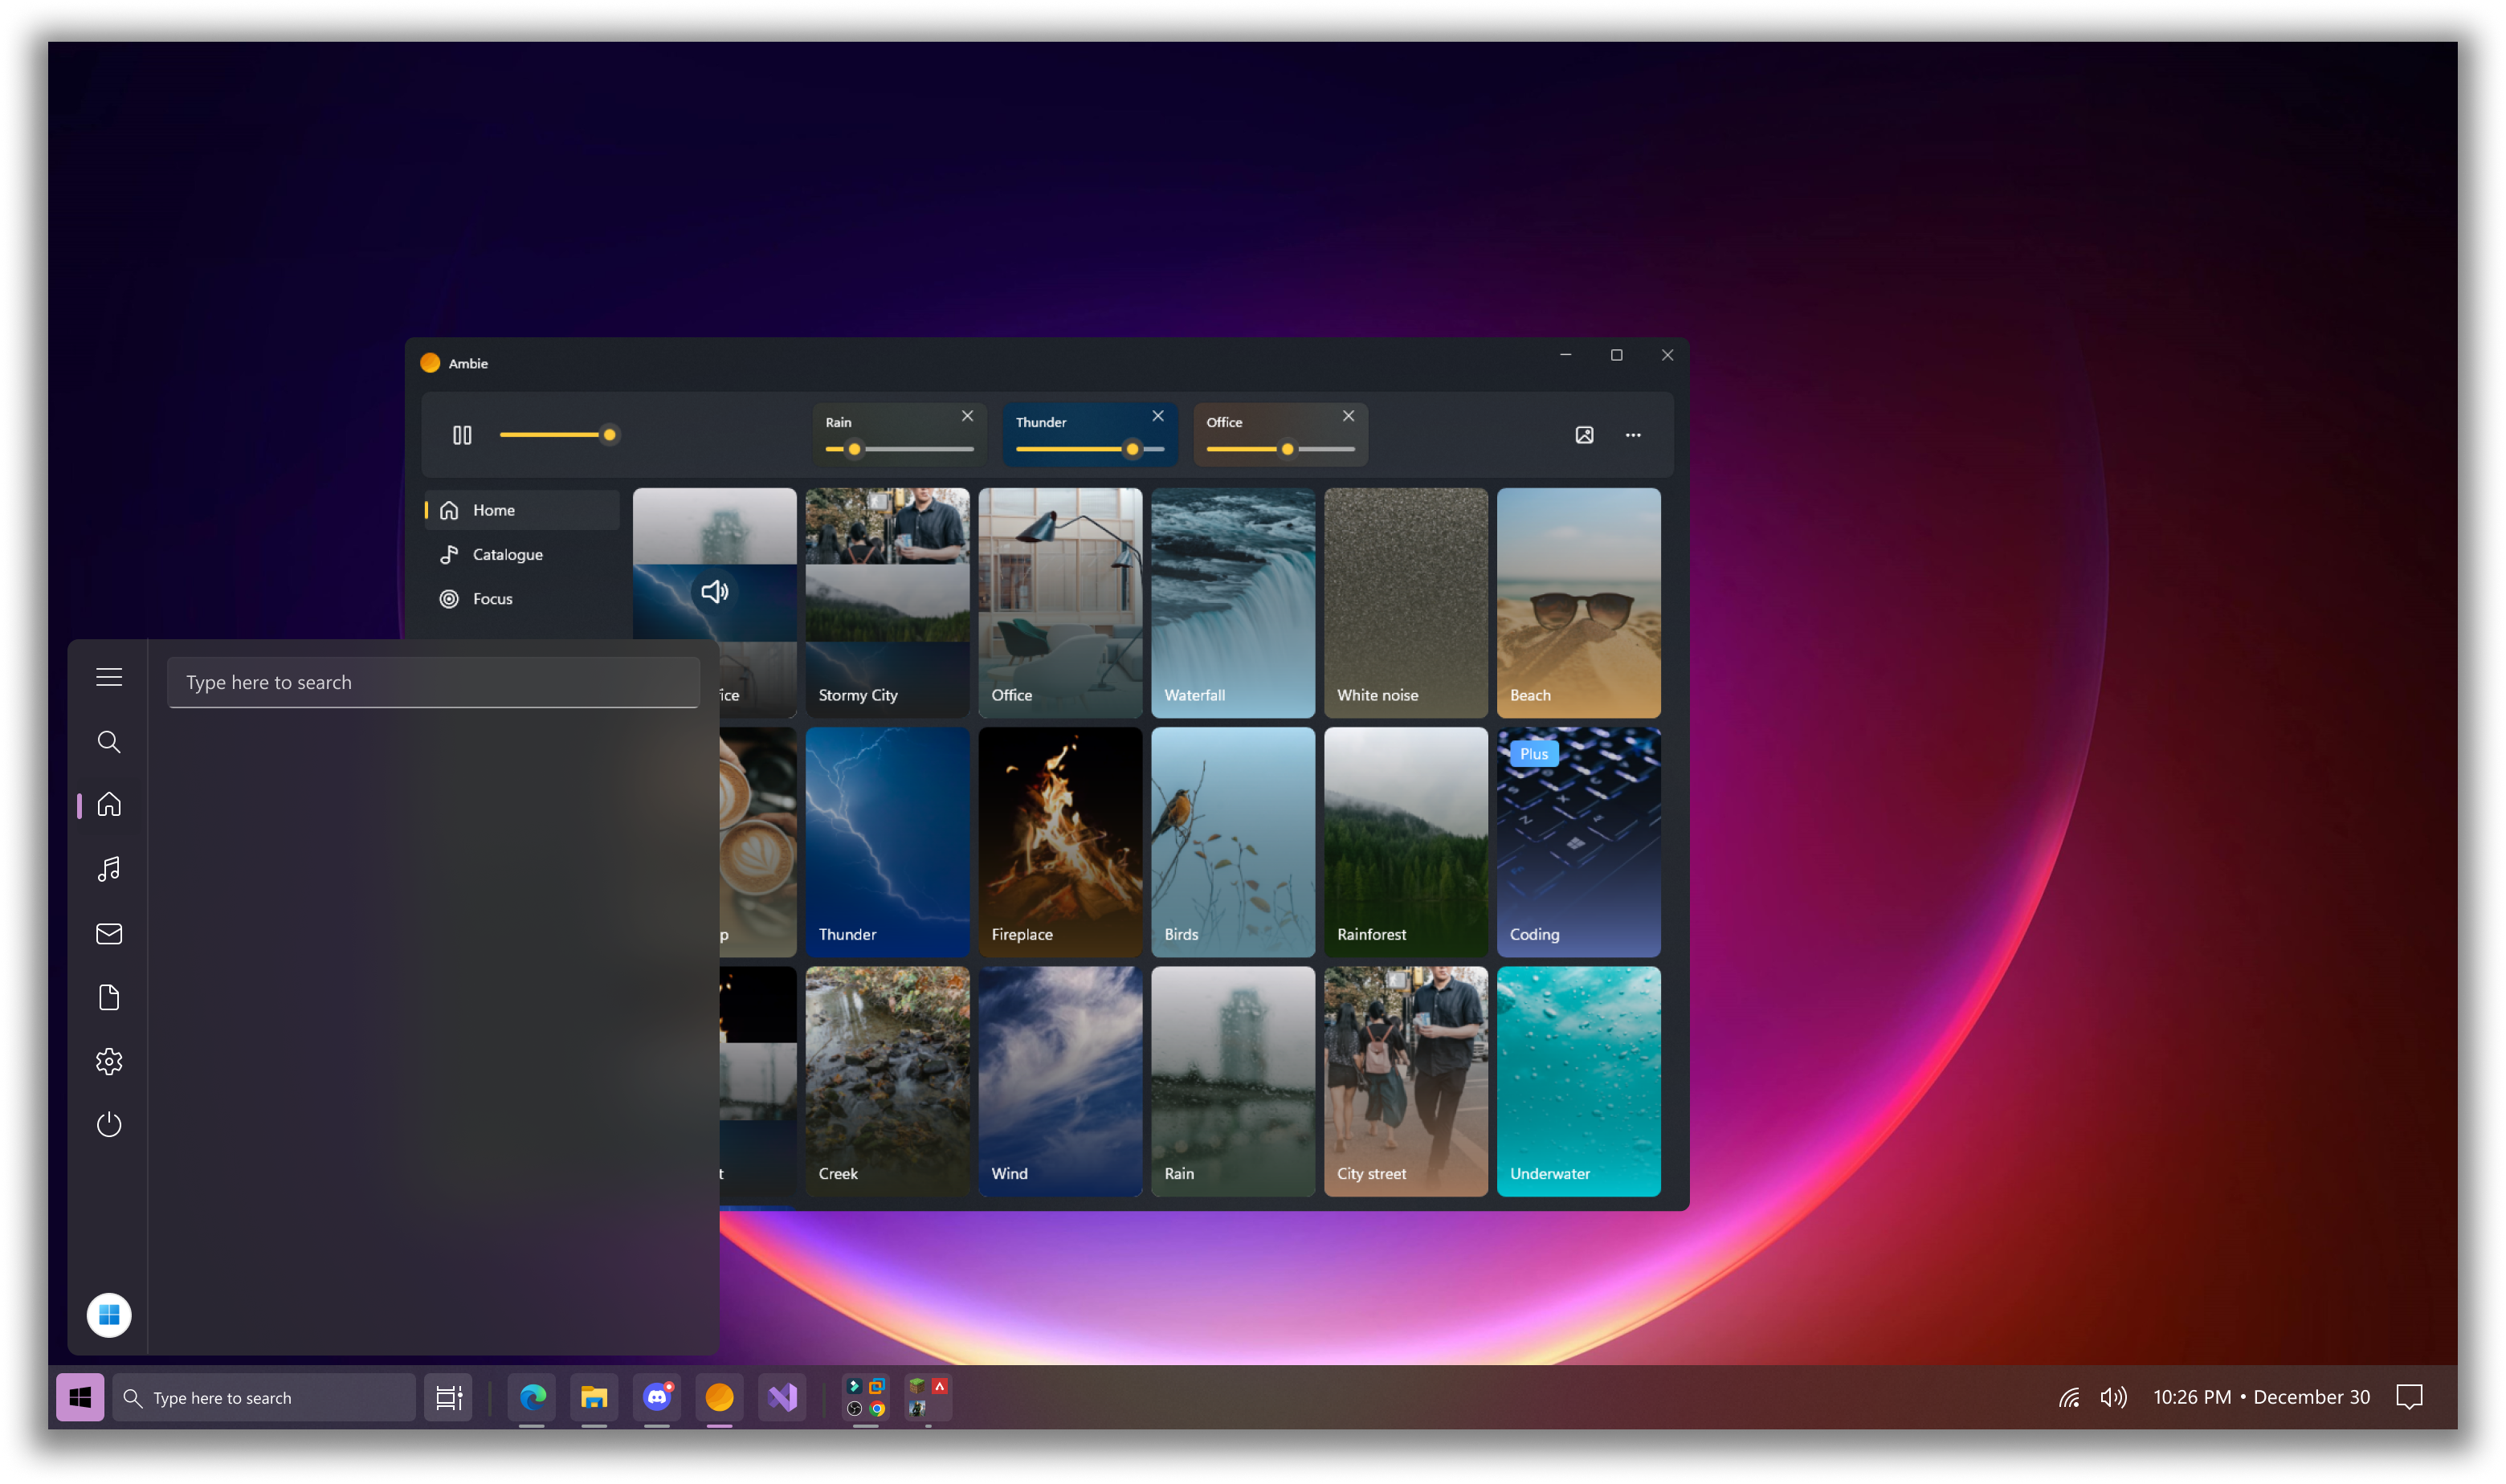Play the Creek sound
The width and height of the screenshot is (2506, 1484).
click(887, 1081)
